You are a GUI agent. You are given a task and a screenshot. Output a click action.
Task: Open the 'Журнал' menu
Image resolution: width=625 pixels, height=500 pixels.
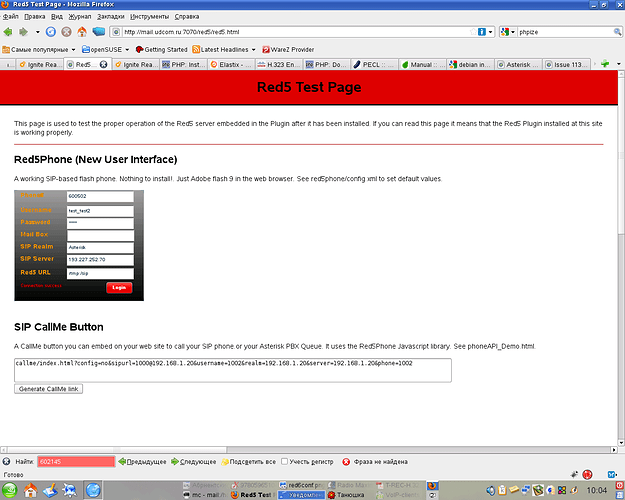[80, 16]
